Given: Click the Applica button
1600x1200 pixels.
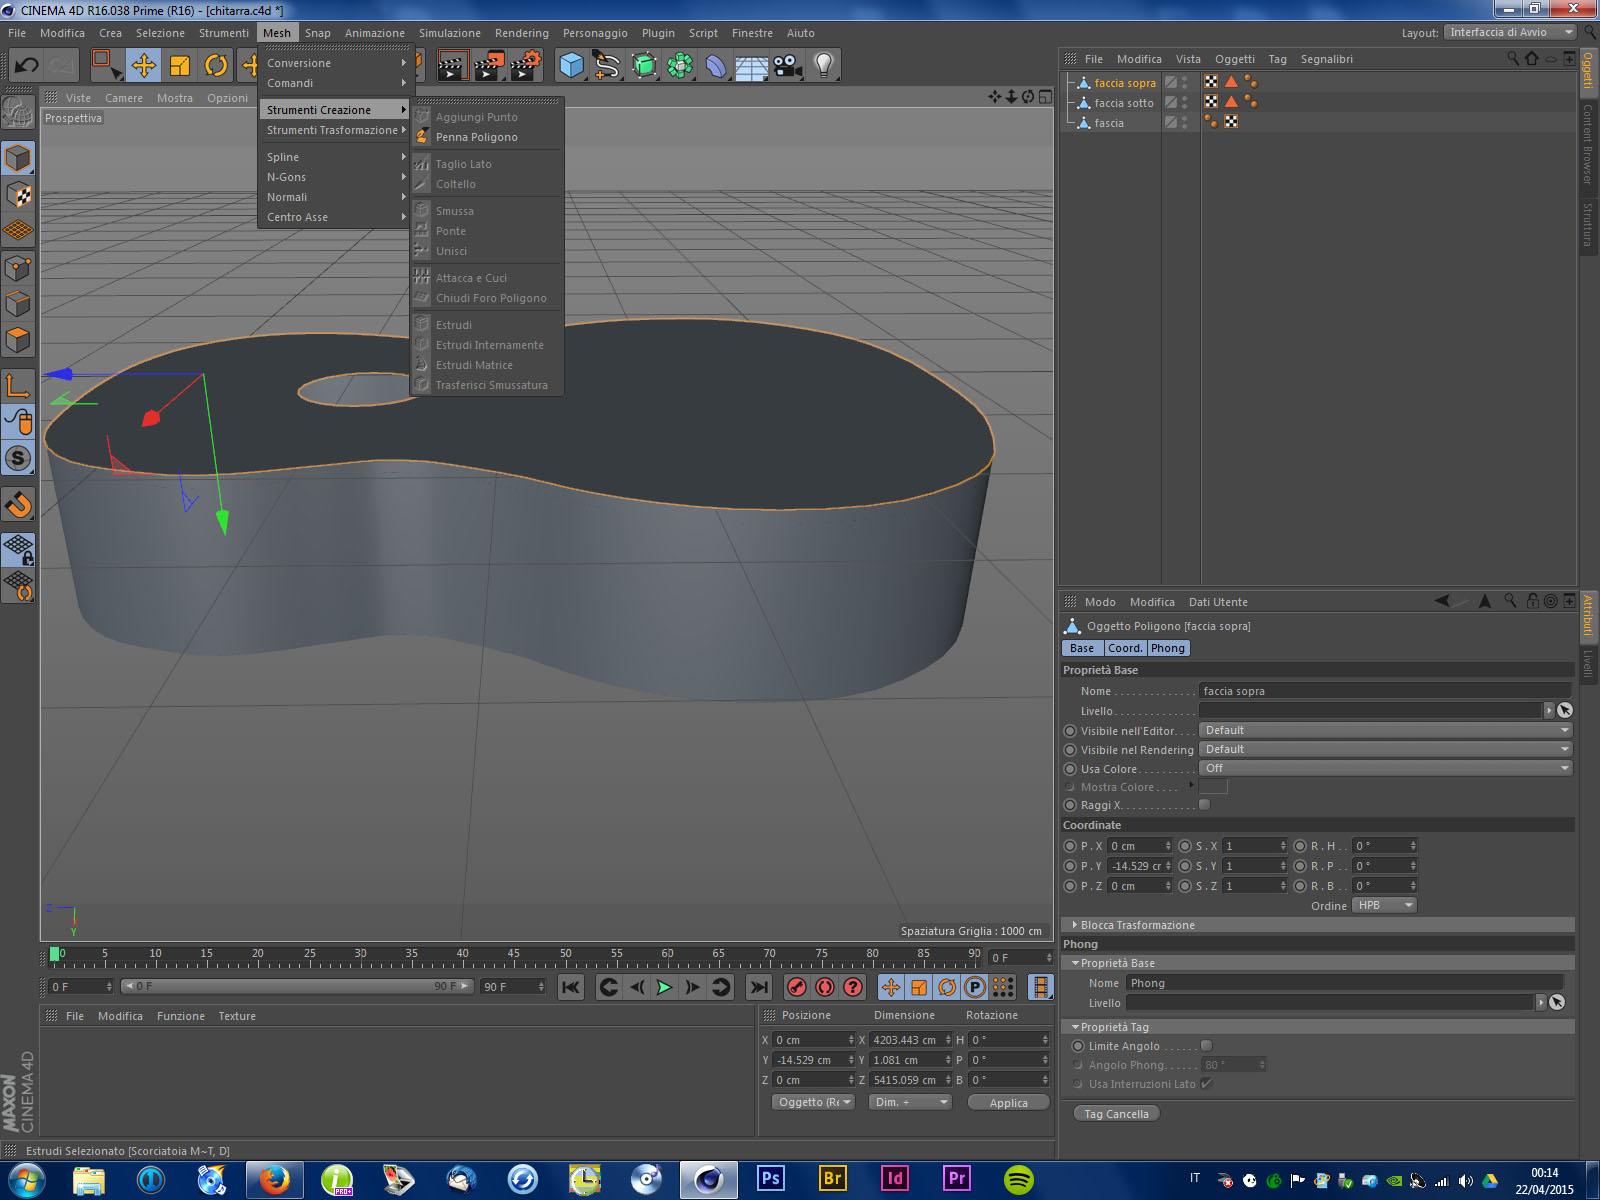Looking at the screenshot, I should pyautogui.click(x=1008, y=1103).
